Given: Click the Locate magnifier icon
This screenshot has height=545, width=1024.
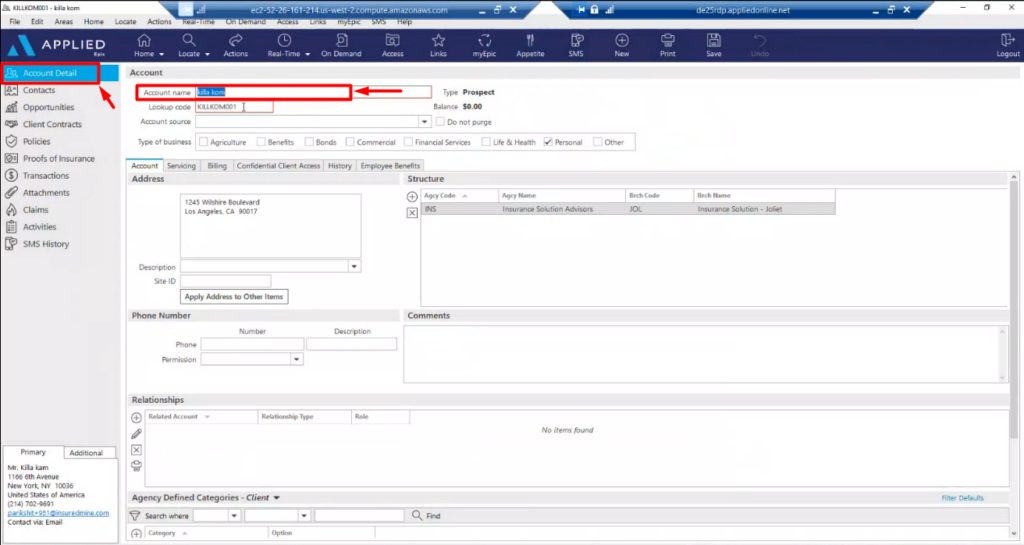Looking at the screenshot, I should pyautogui.click(x=189, y=40).
